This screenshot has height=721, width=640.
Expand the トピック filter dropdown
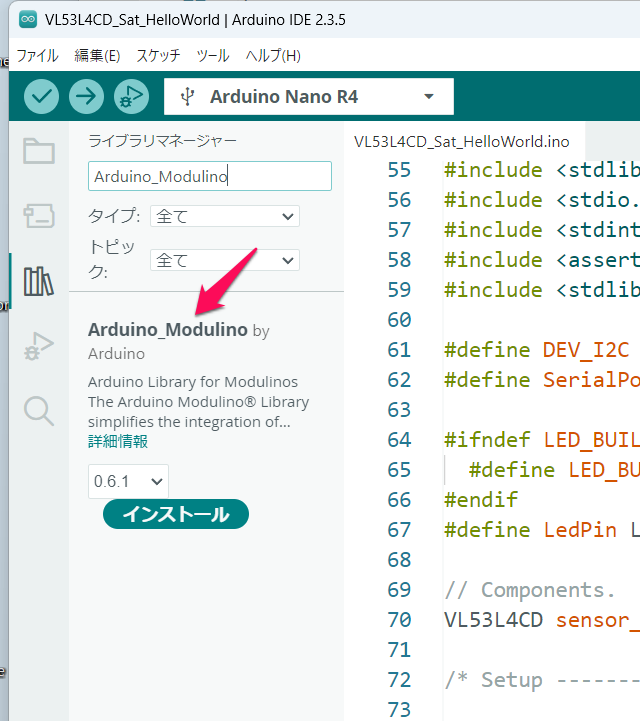pyautogui.click(x=224, y=260)
